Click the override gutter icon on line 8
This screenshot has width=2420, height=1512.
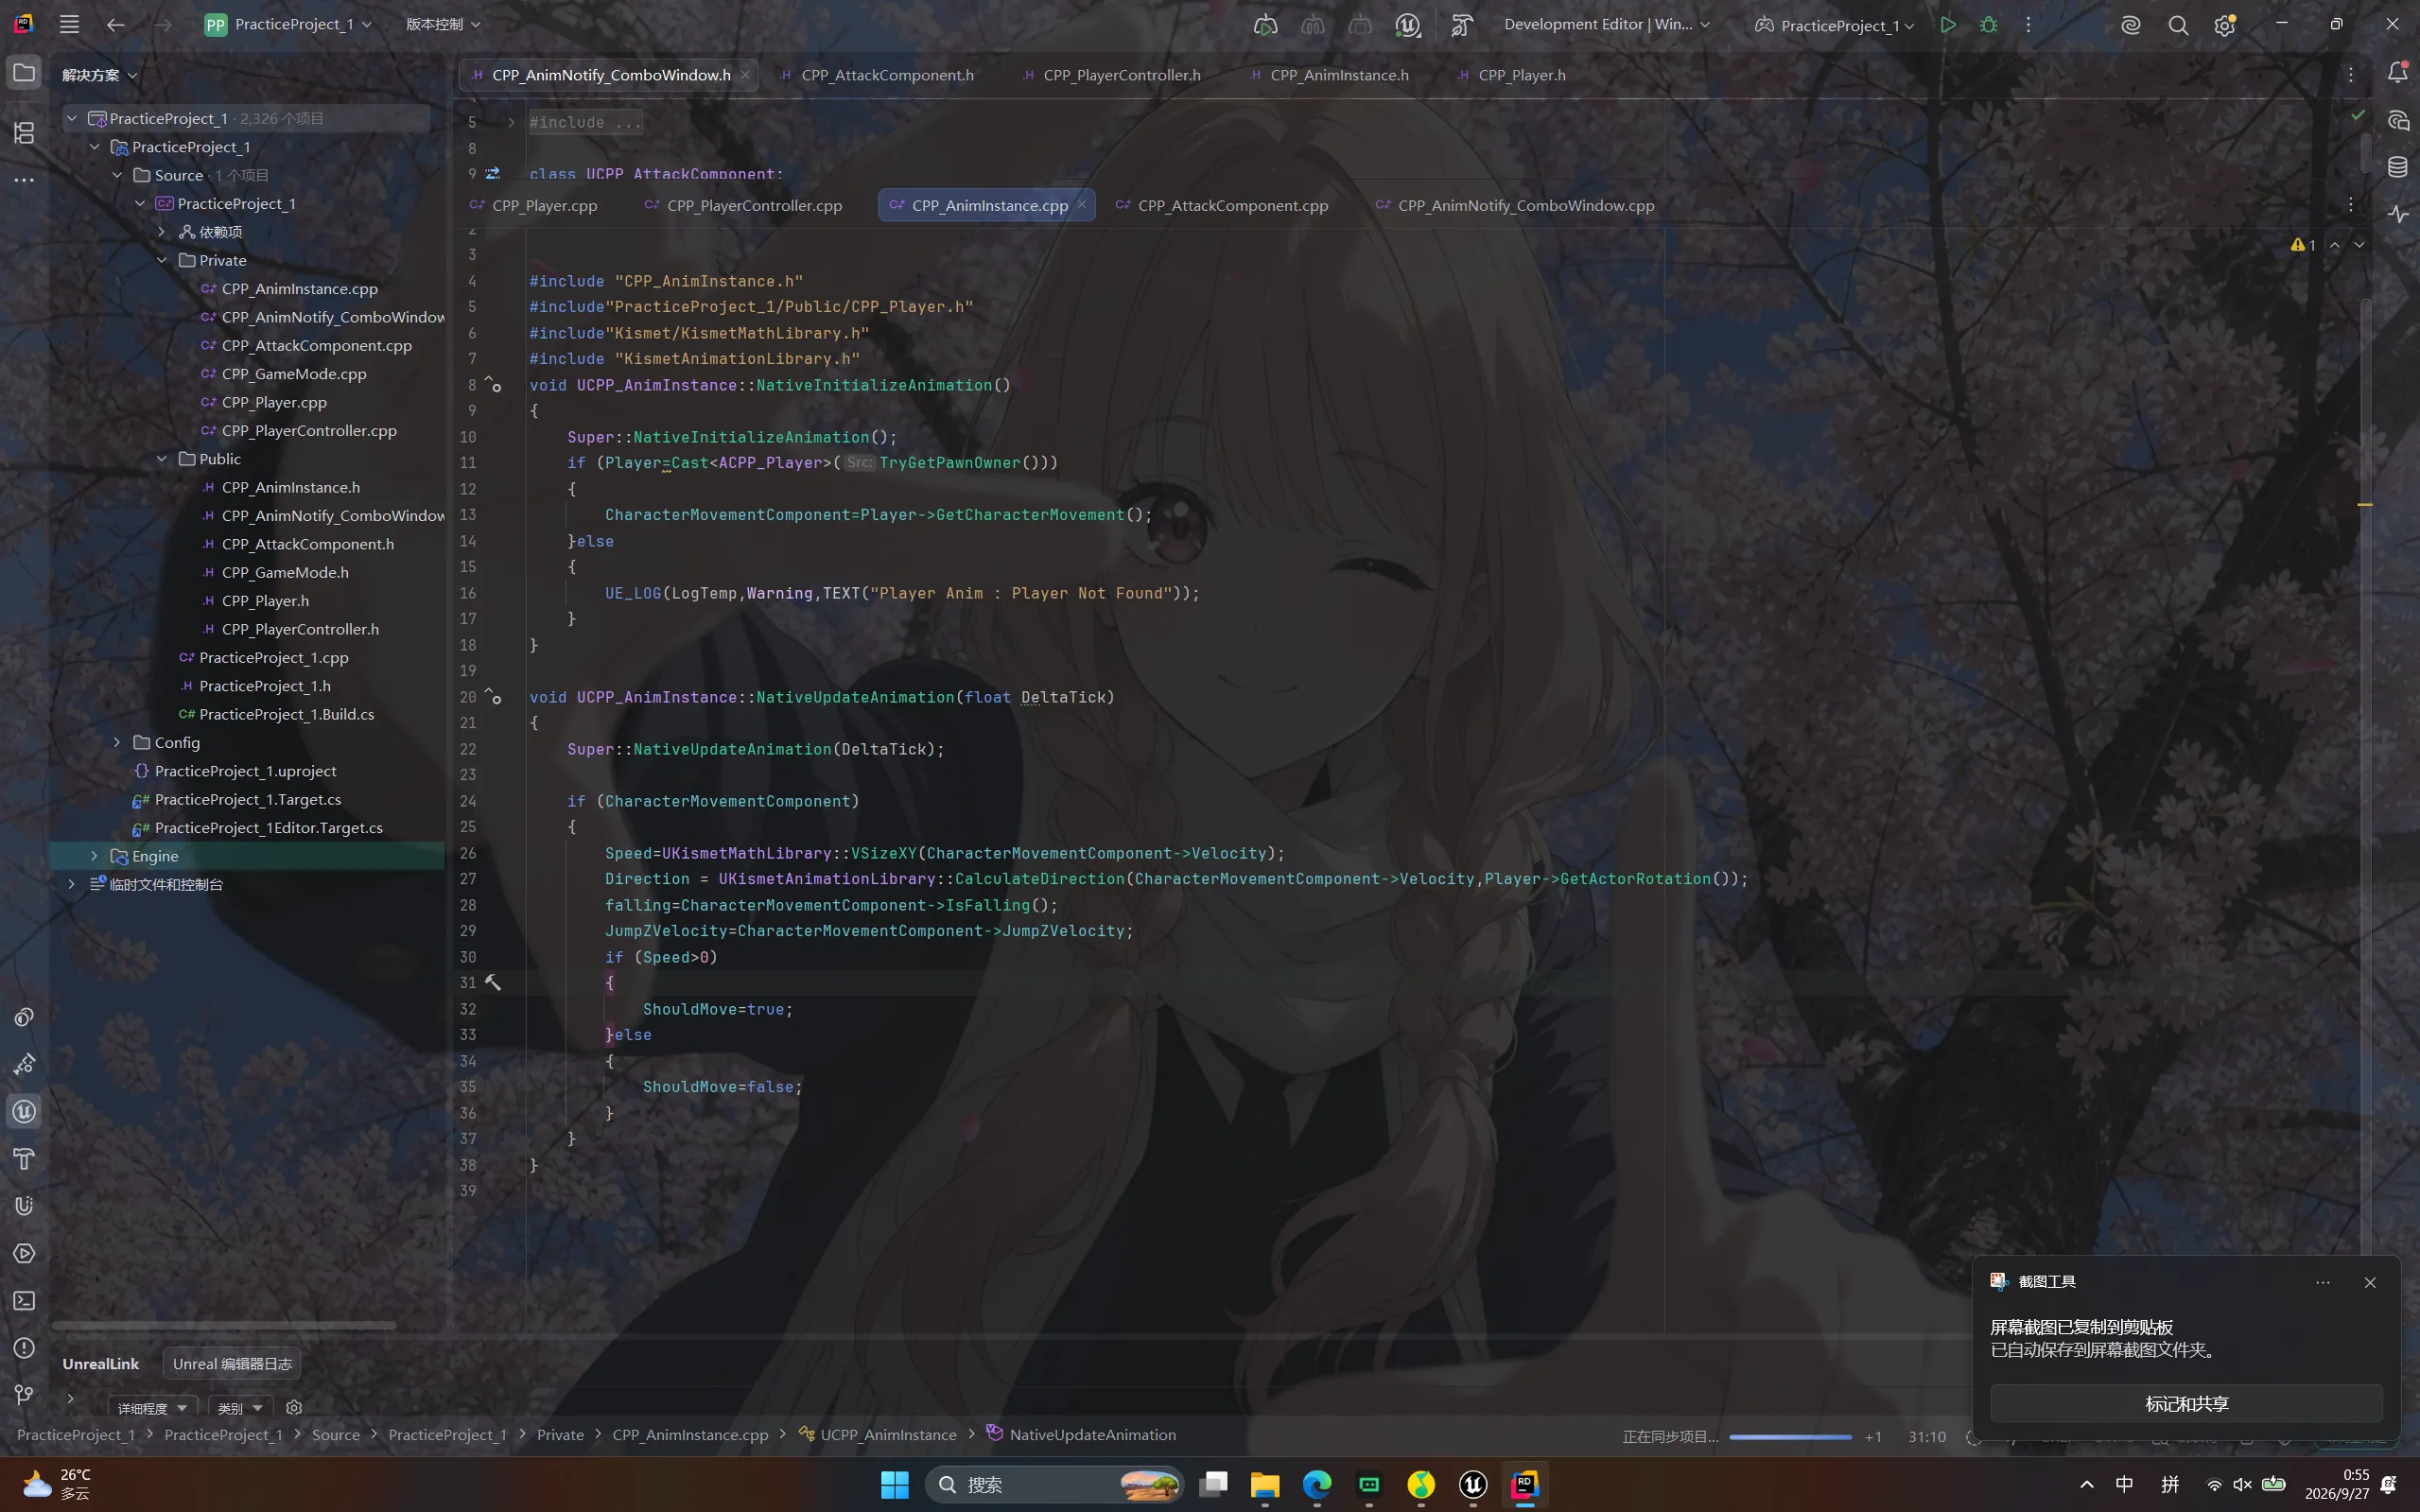(493, 384)
